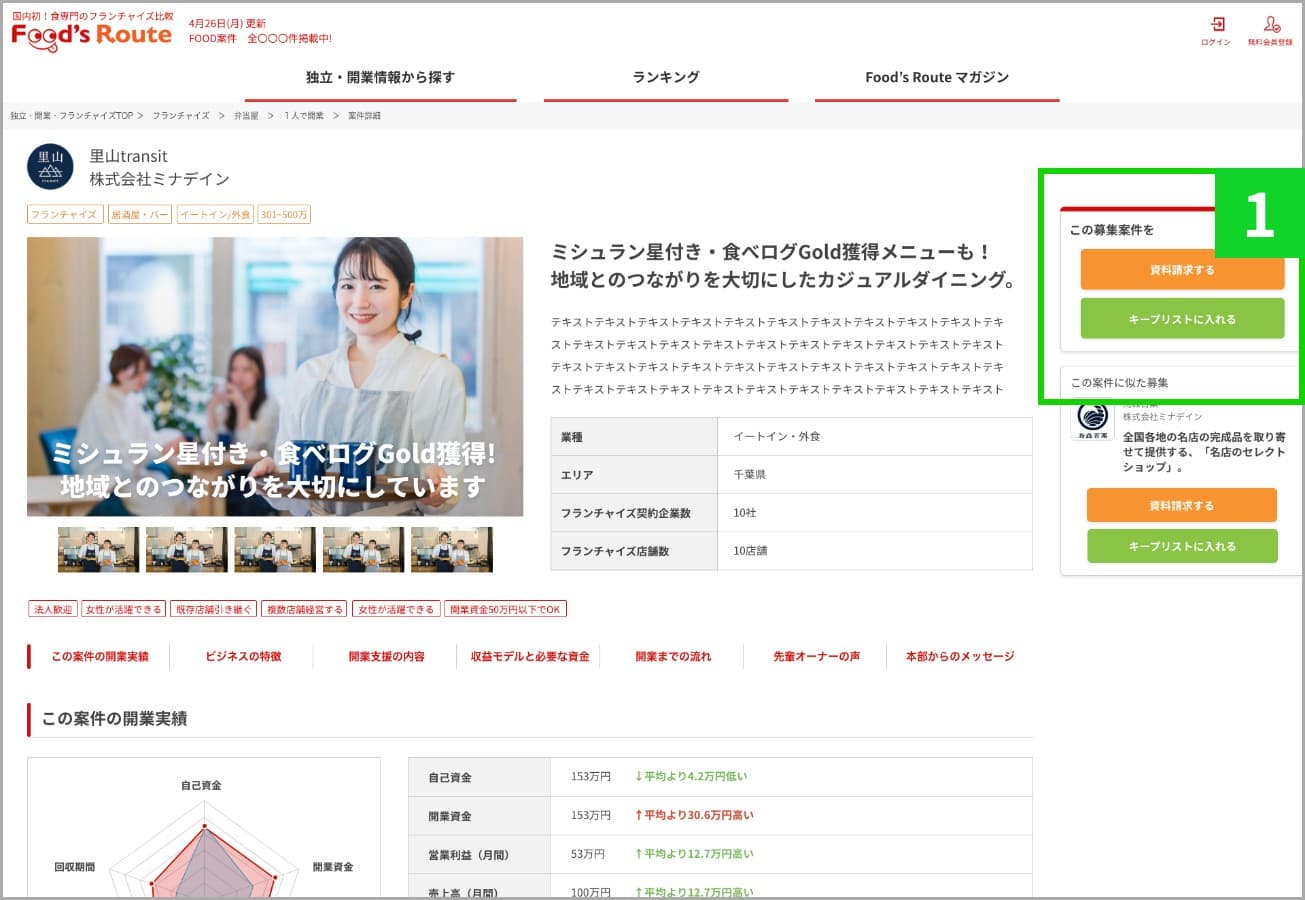Screen dimensions: 1305x900
Task: Click the top green キープリストに入れる button
Action: 1182,319
